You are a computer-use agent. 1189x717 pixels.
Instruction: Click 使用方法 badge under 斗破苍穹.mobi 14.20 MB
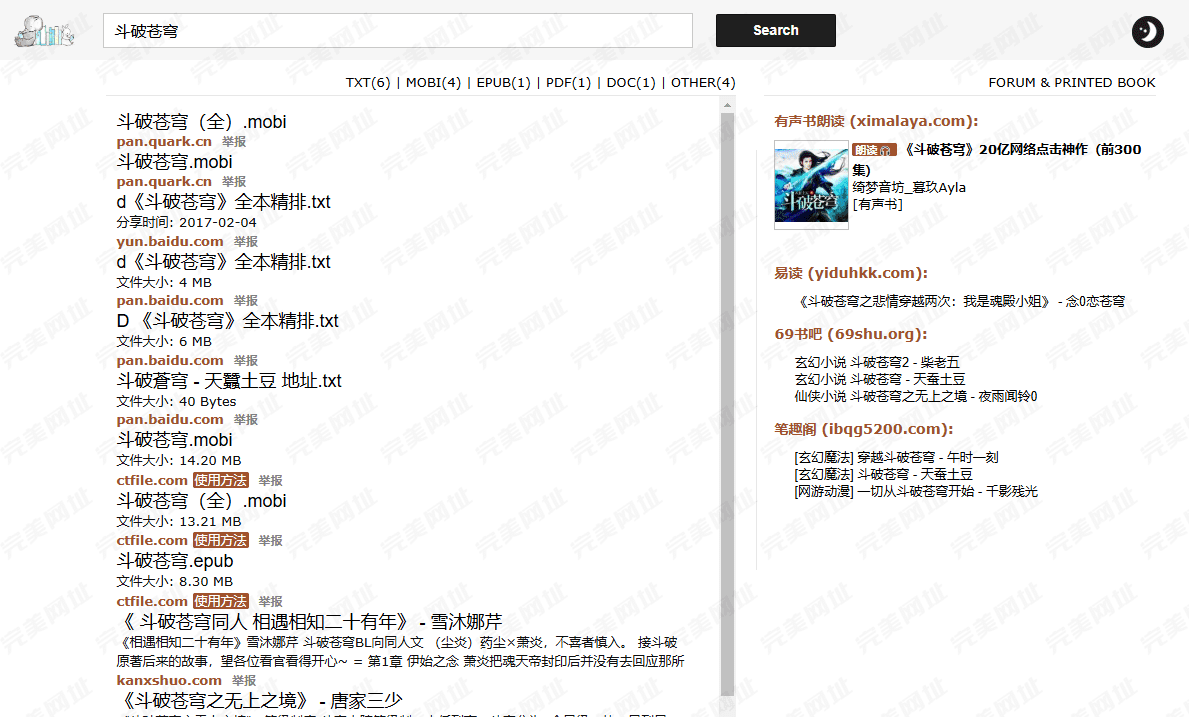[x=221, y=481]
